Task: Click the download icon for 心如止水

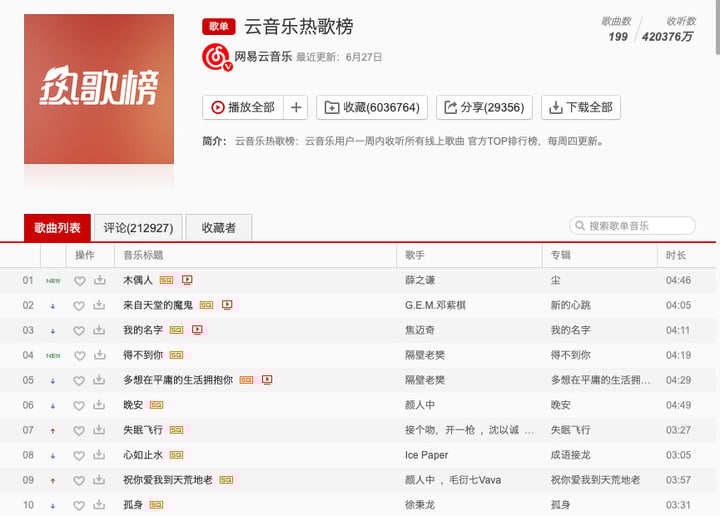Action: coord(99,455)
